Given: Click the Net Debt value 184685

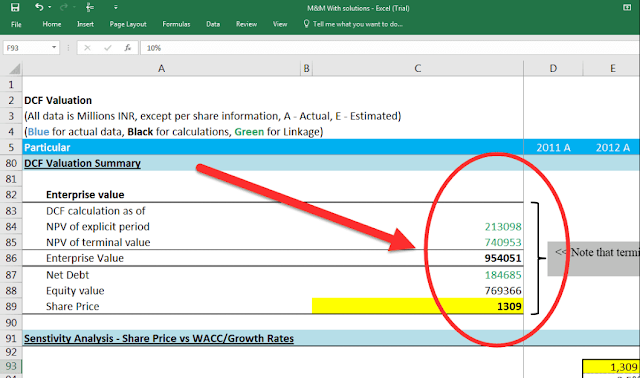Looking at the screenshot, I should pos(503,275).
